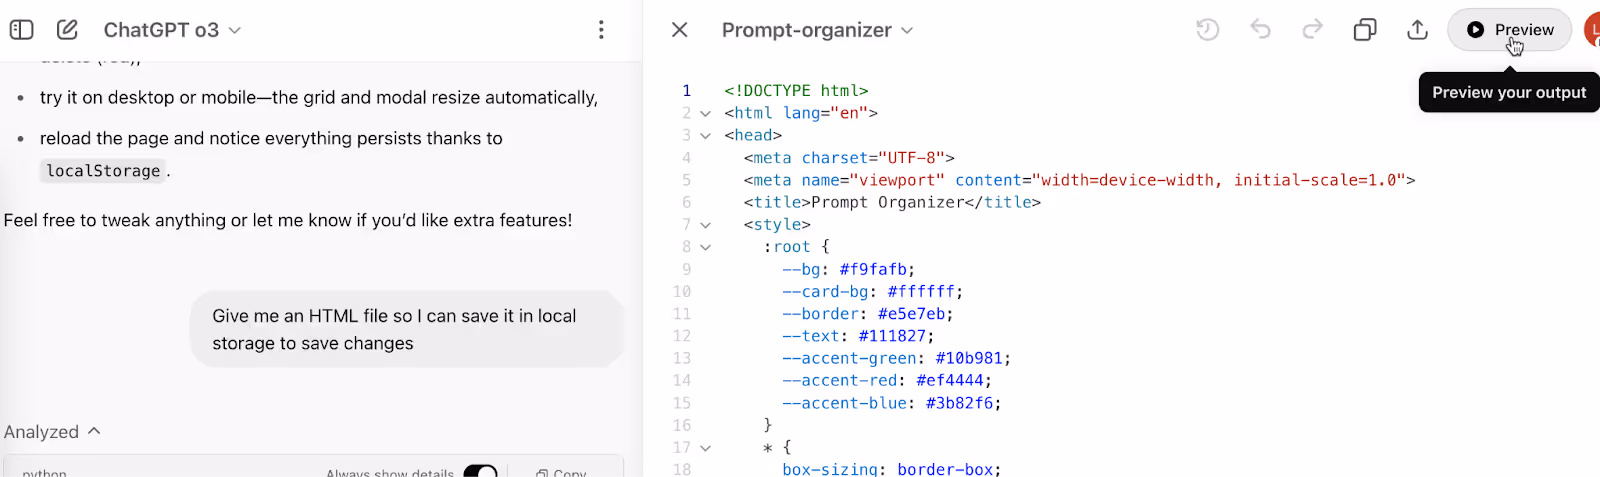Screen dimensions: 1600x477
Task: Start a new chat with pencil icon
Action: (x=67, y=30)
